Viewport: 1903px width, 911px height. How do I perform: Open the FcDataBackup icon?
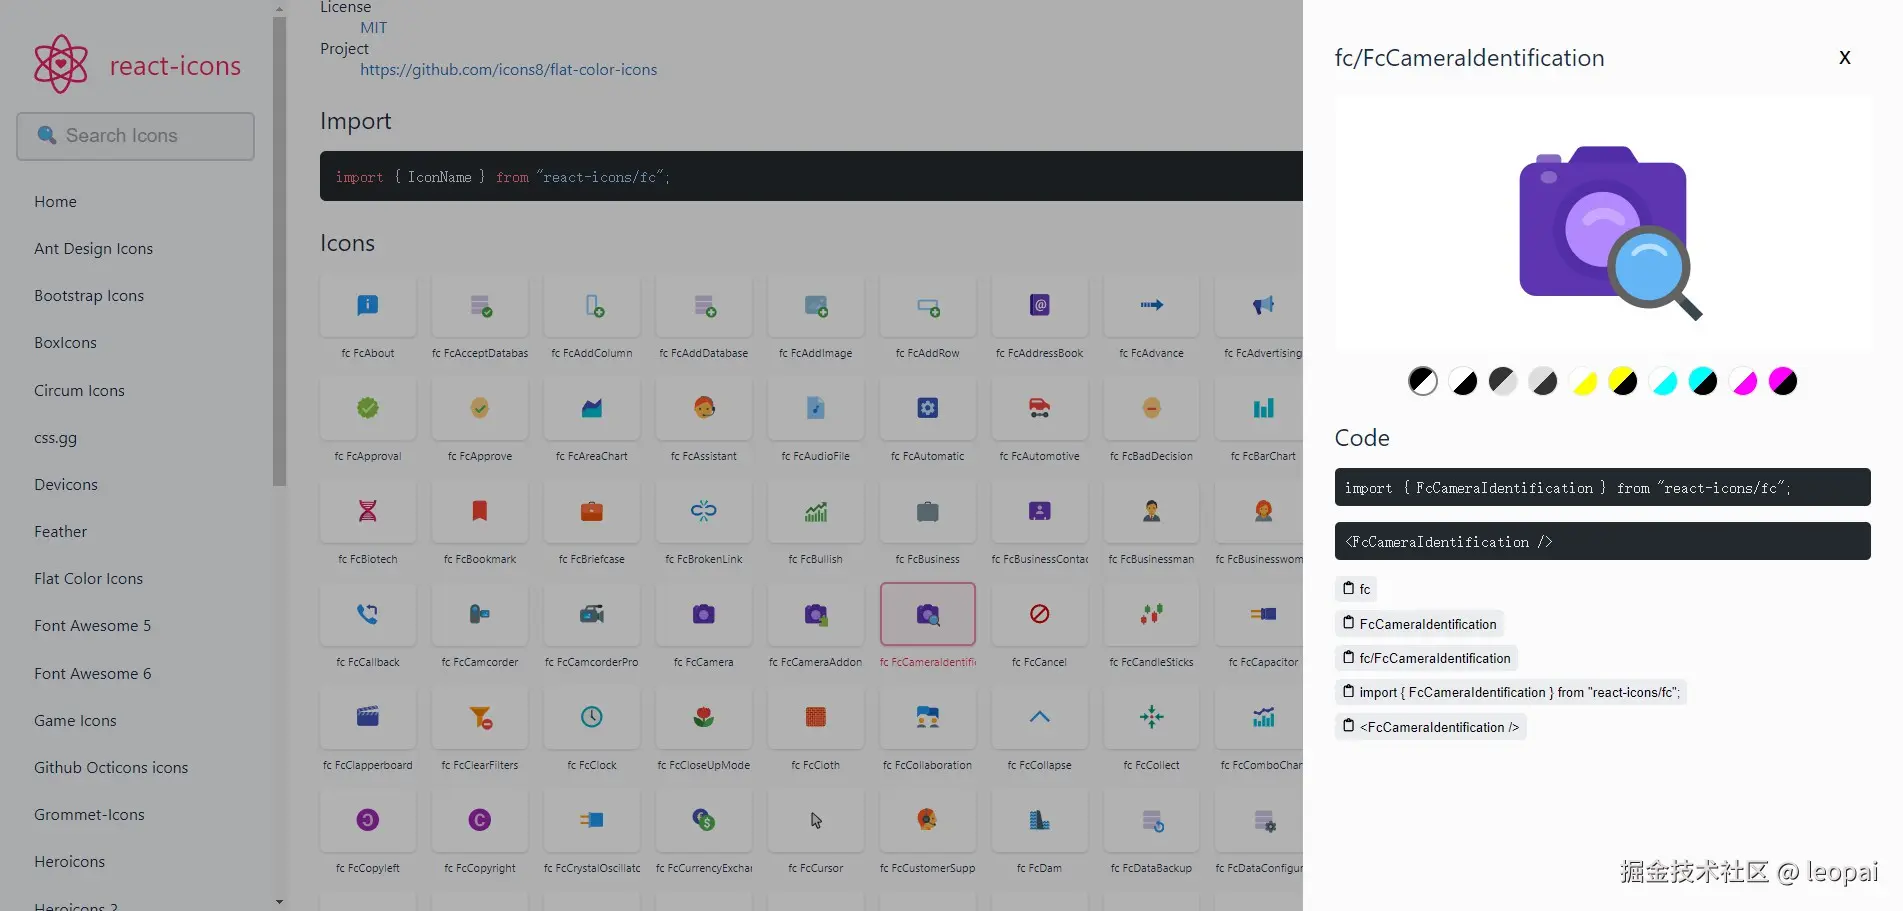pos(1152,821)
